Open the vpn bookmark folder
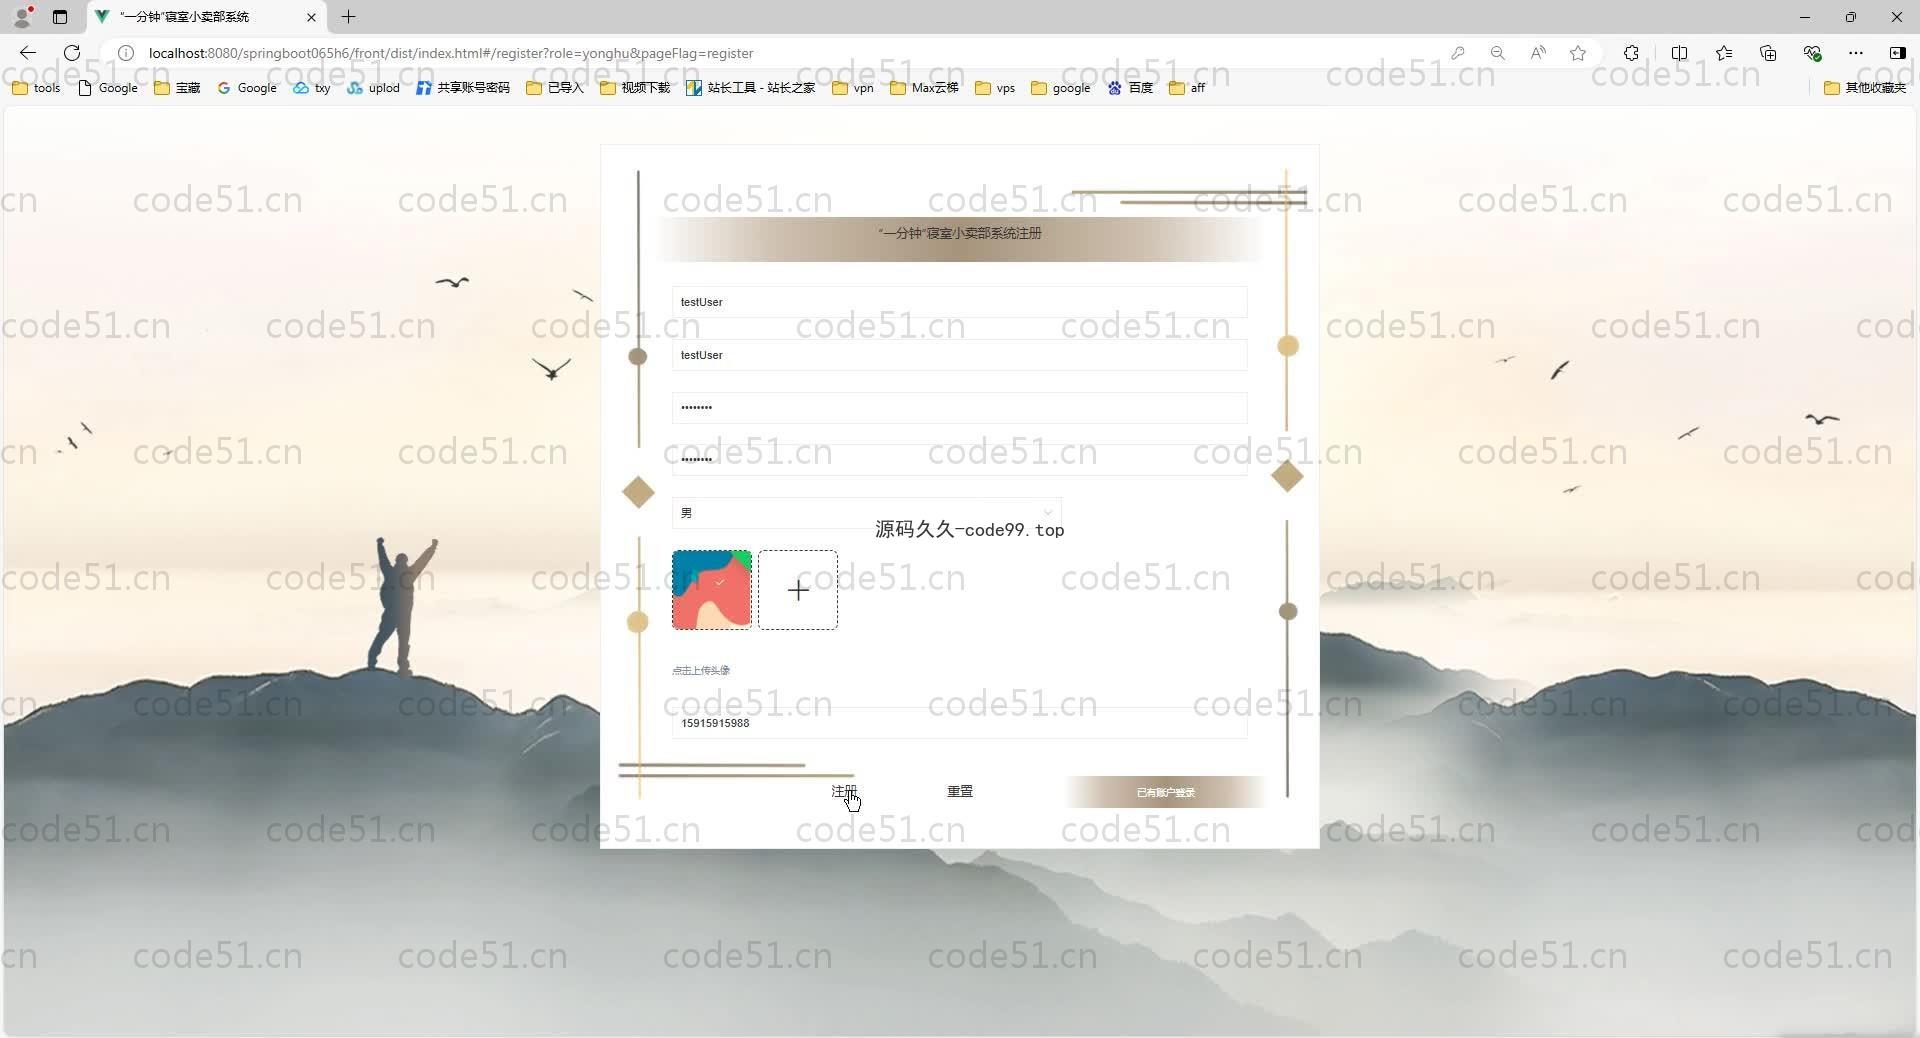 (x=853, y=88)
